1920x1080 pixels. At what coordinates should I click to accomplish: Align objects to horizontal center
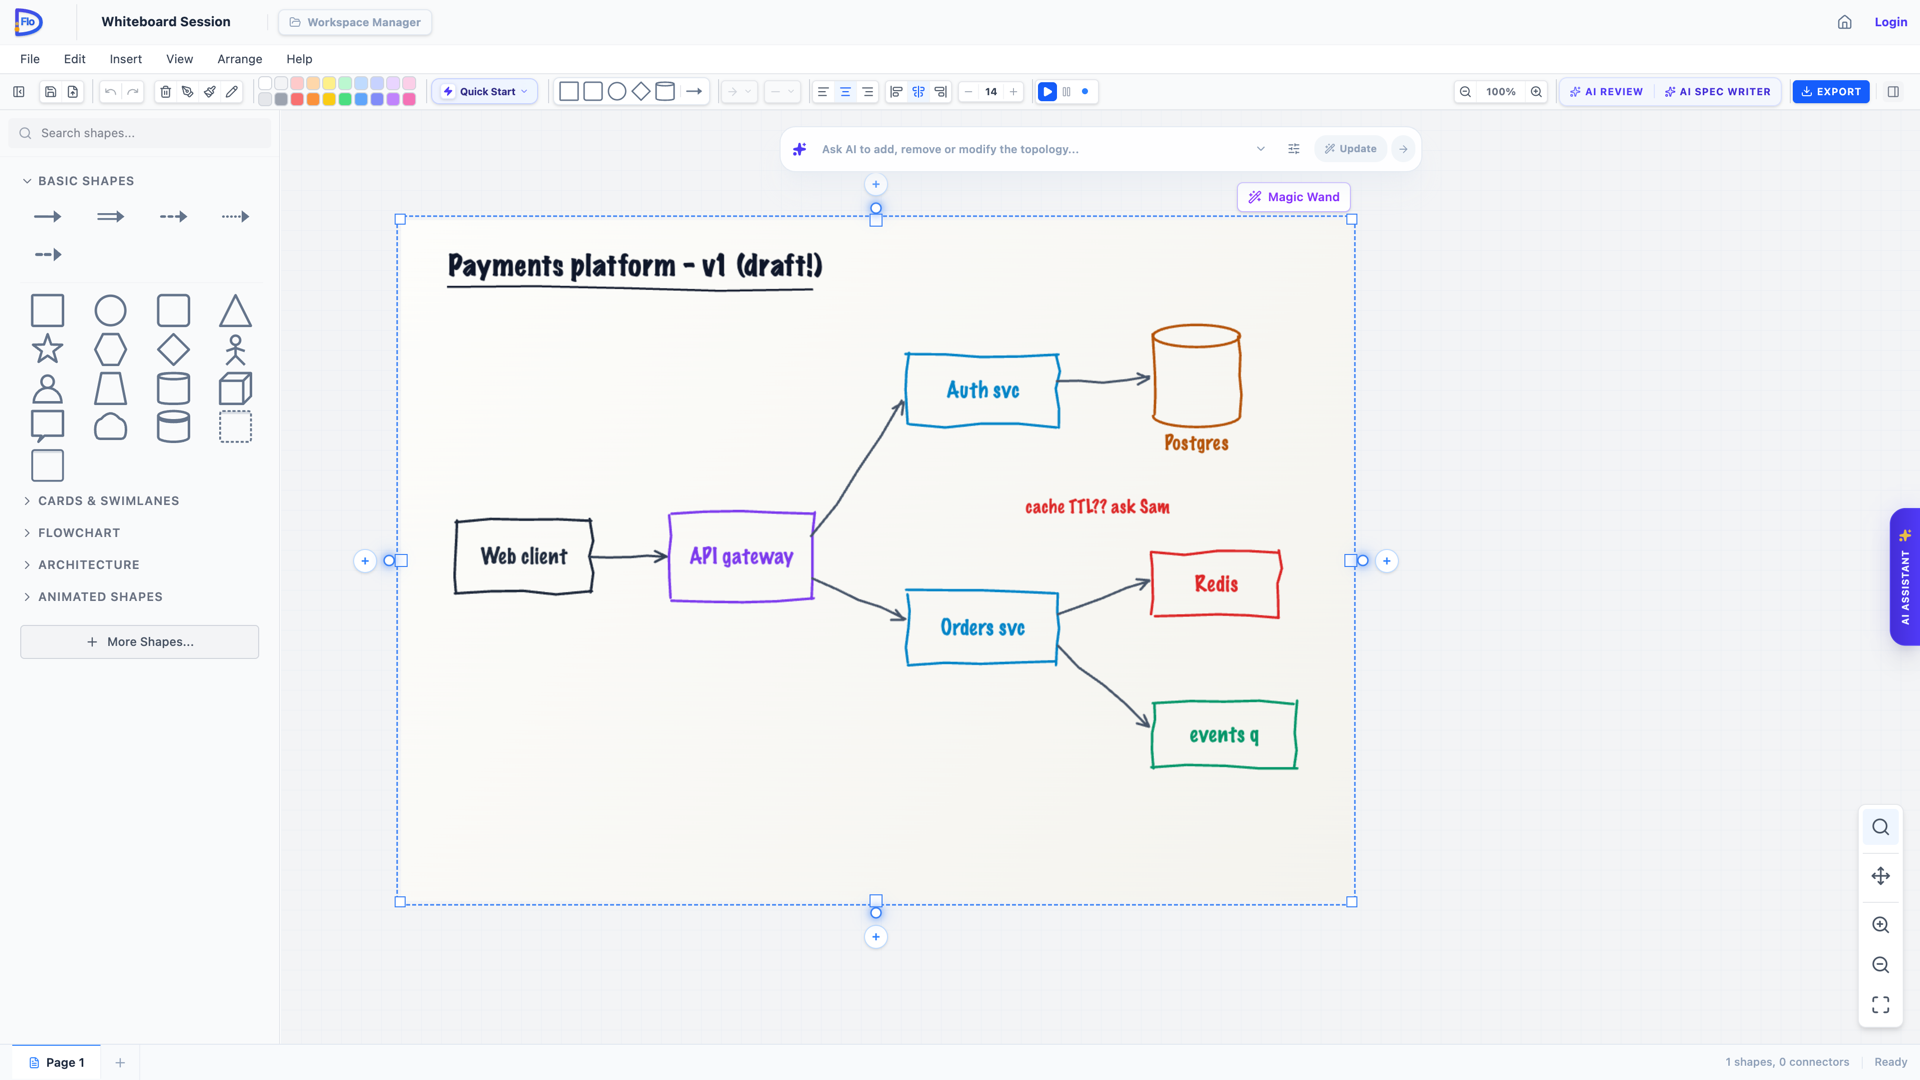[x=918, y=92]
